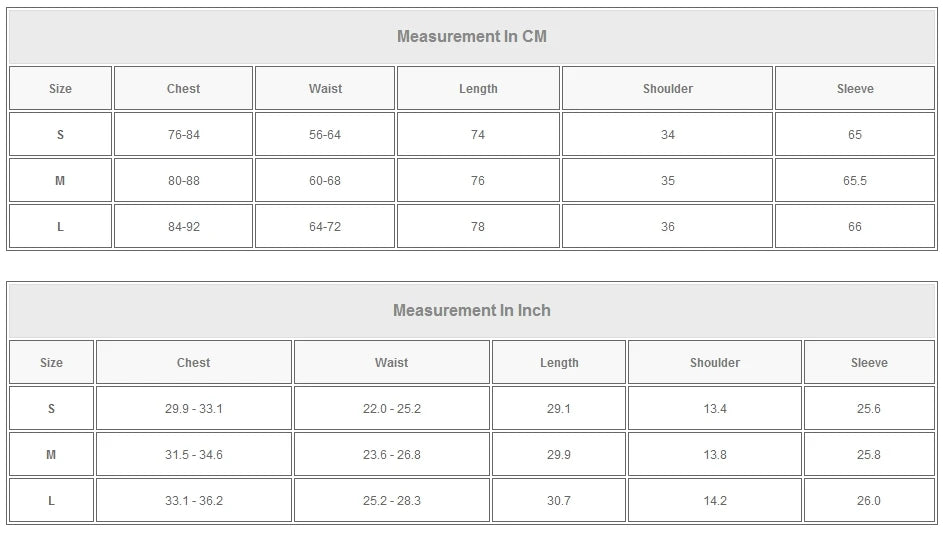
Task: Click the 78 length cell
Action: (x=478, y=227)
